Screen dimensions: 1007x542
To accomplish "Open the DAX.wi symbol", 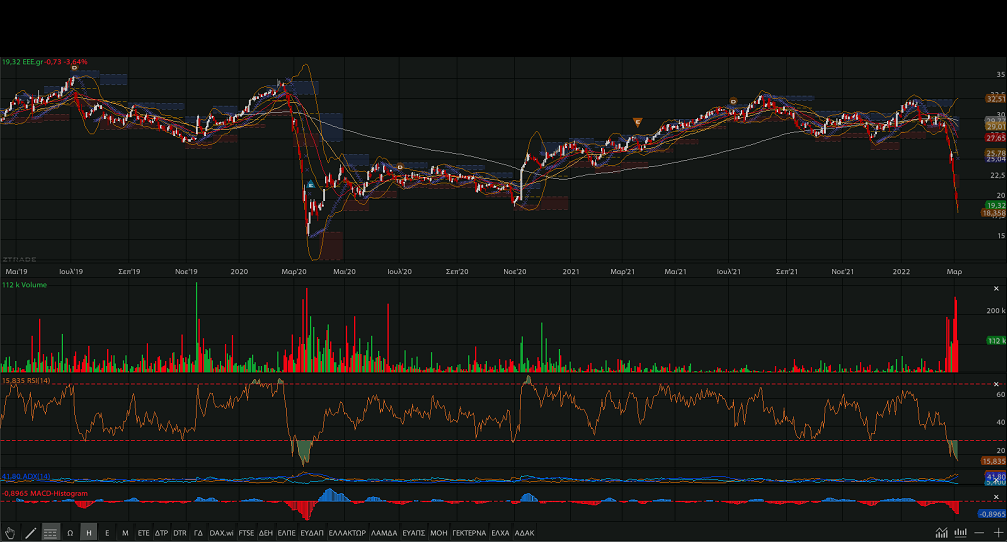I will pos(222,533).
